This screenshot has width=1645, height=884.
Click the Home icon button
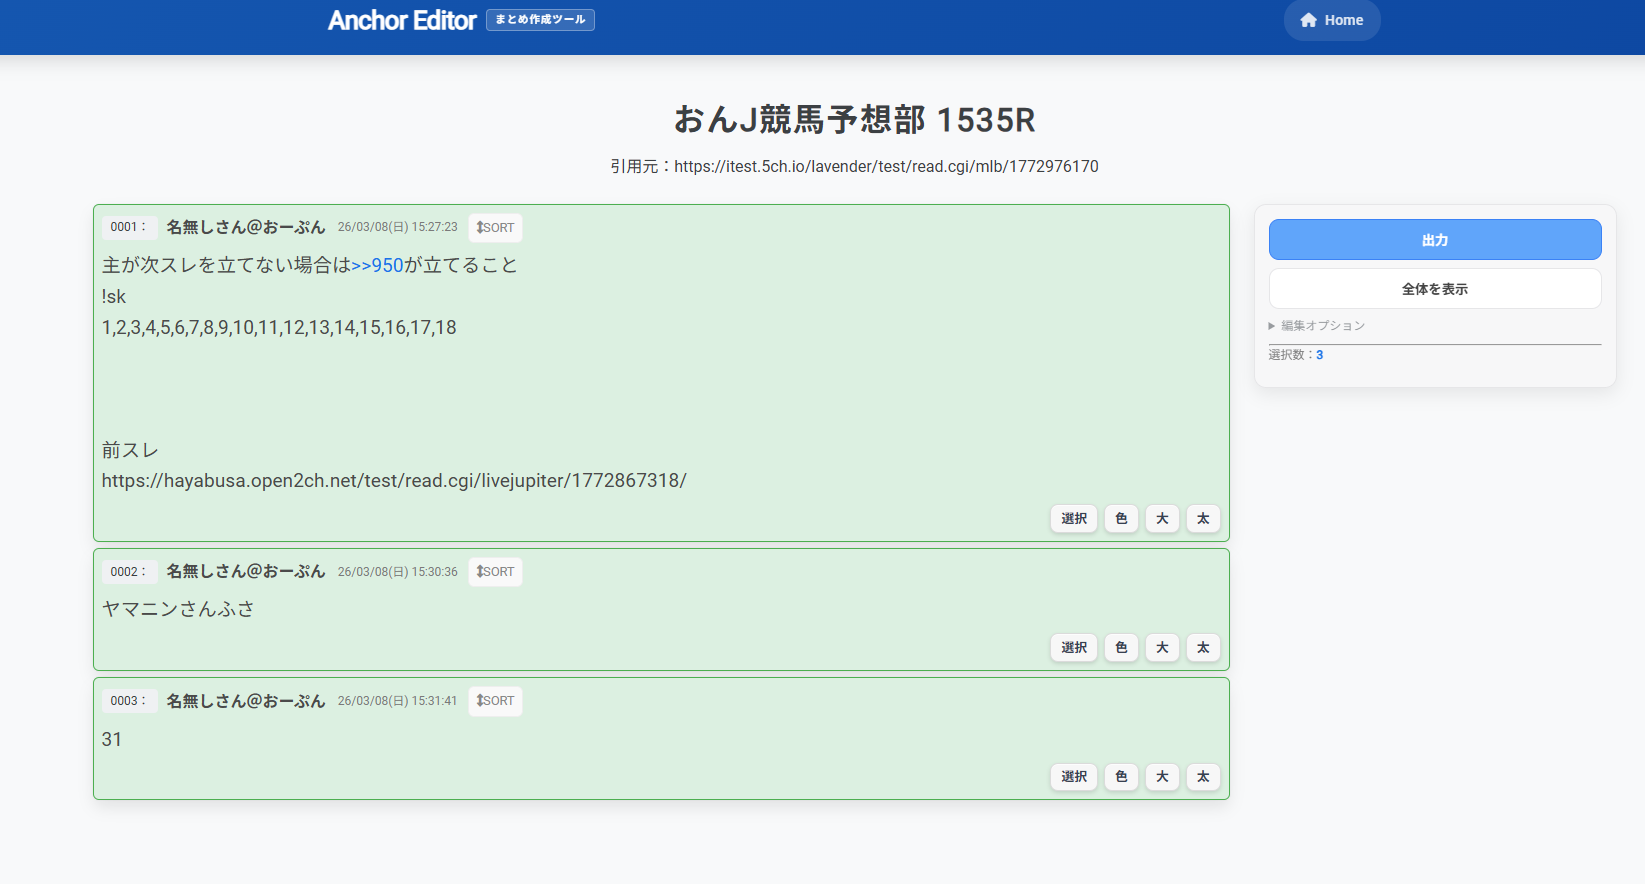point(1331,20)
